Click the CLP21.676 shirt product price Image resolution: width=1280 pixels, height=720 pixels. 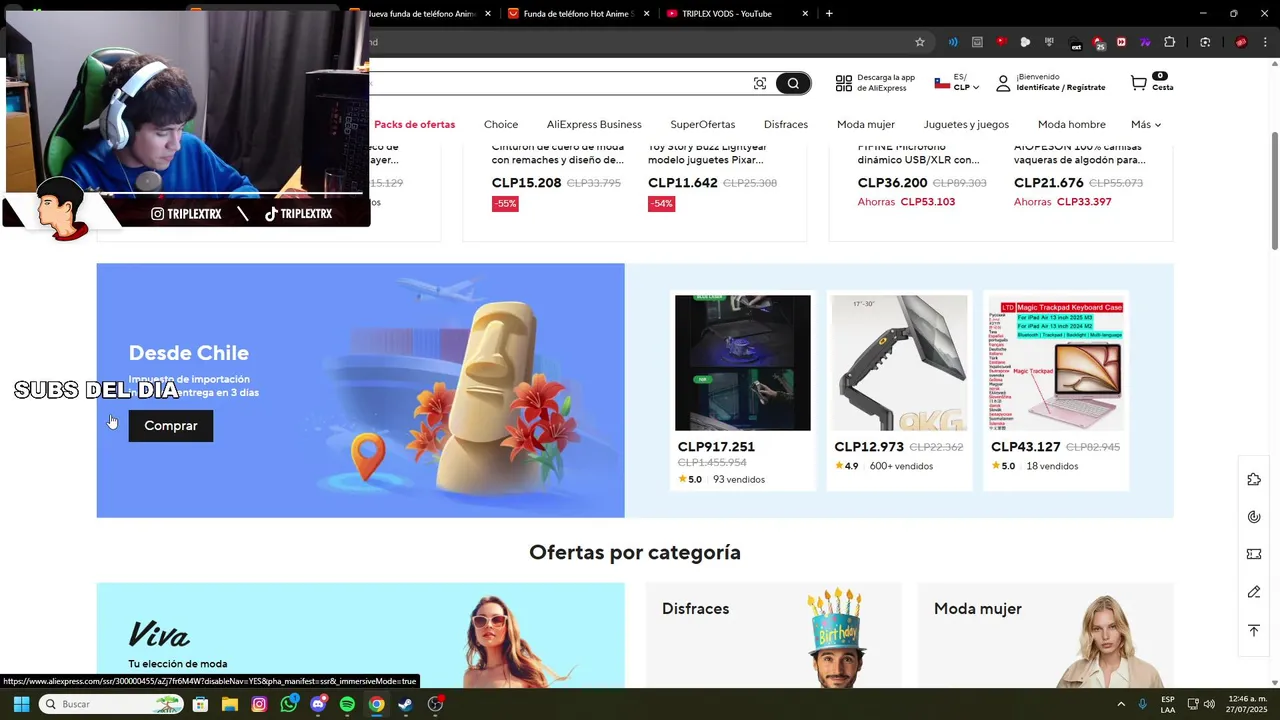click(x=1049, y=183)
